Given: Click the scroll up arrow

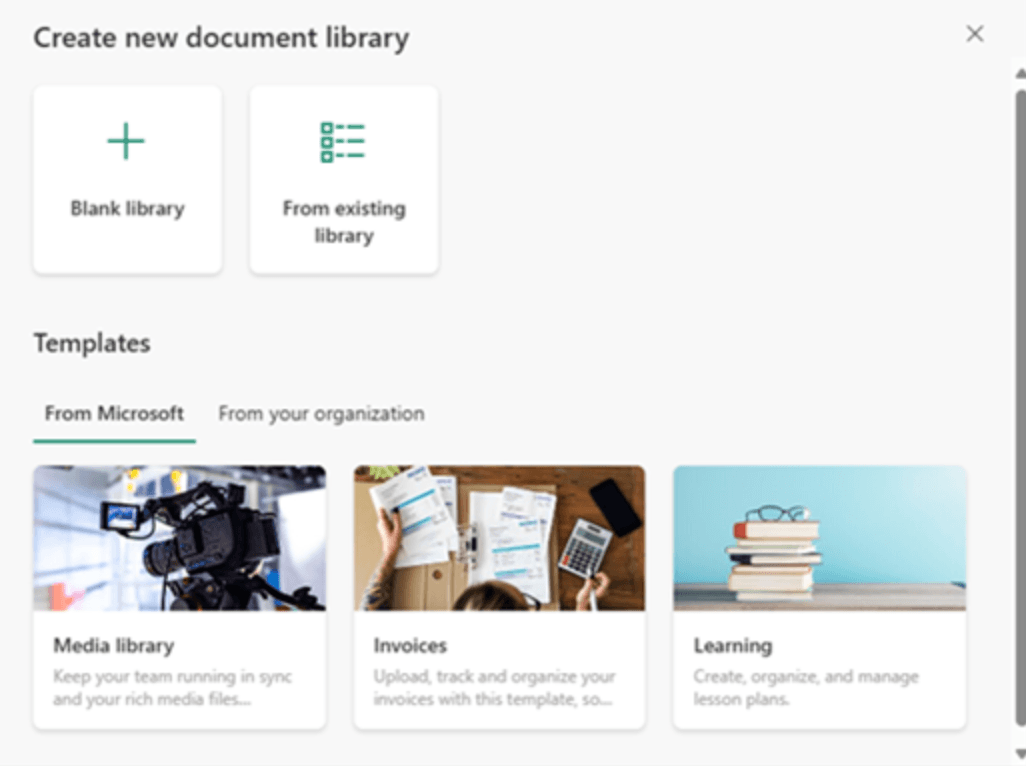Looking at the screenshot, I should (x=1020, y=74).
